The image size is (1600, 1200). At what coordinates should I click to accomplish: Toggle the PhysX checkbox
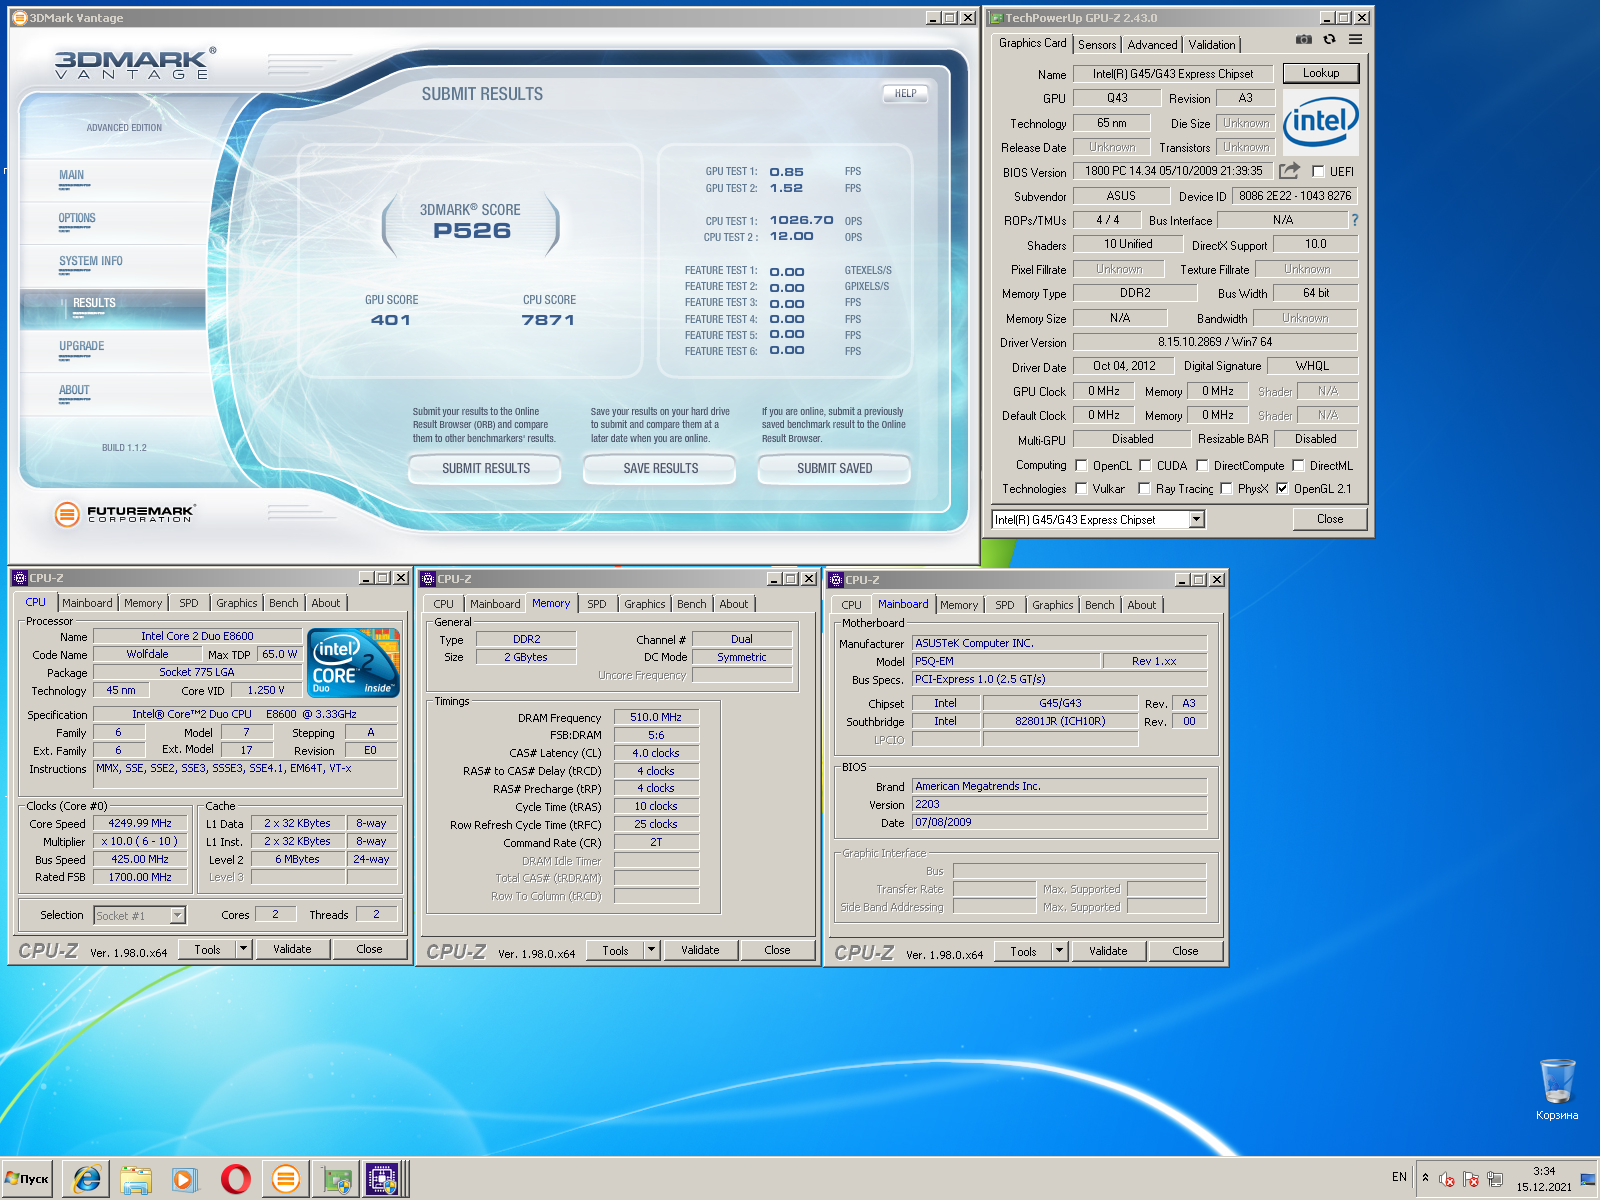pos(1226,488)
